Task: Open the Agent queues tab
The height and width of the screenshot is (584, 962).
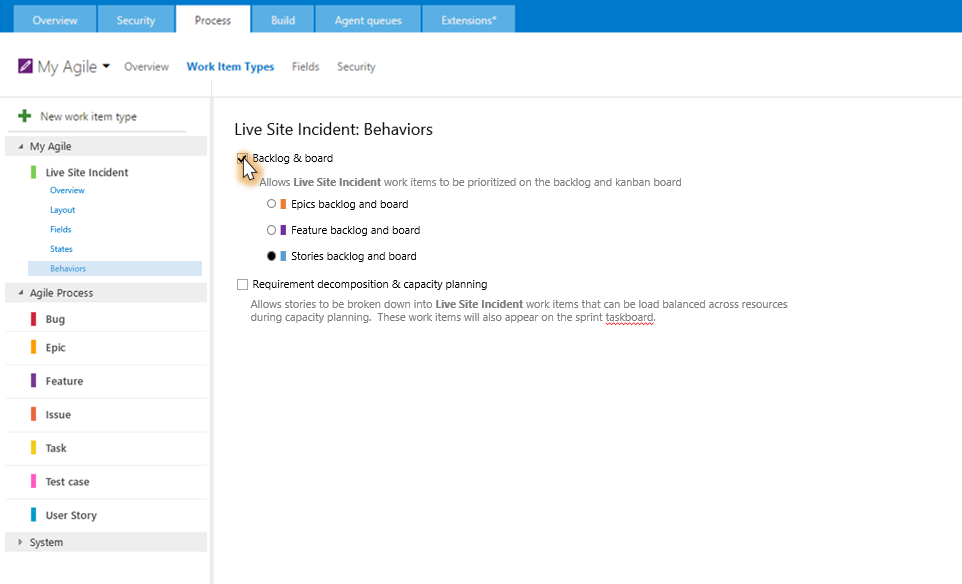Action: [368, 20]
